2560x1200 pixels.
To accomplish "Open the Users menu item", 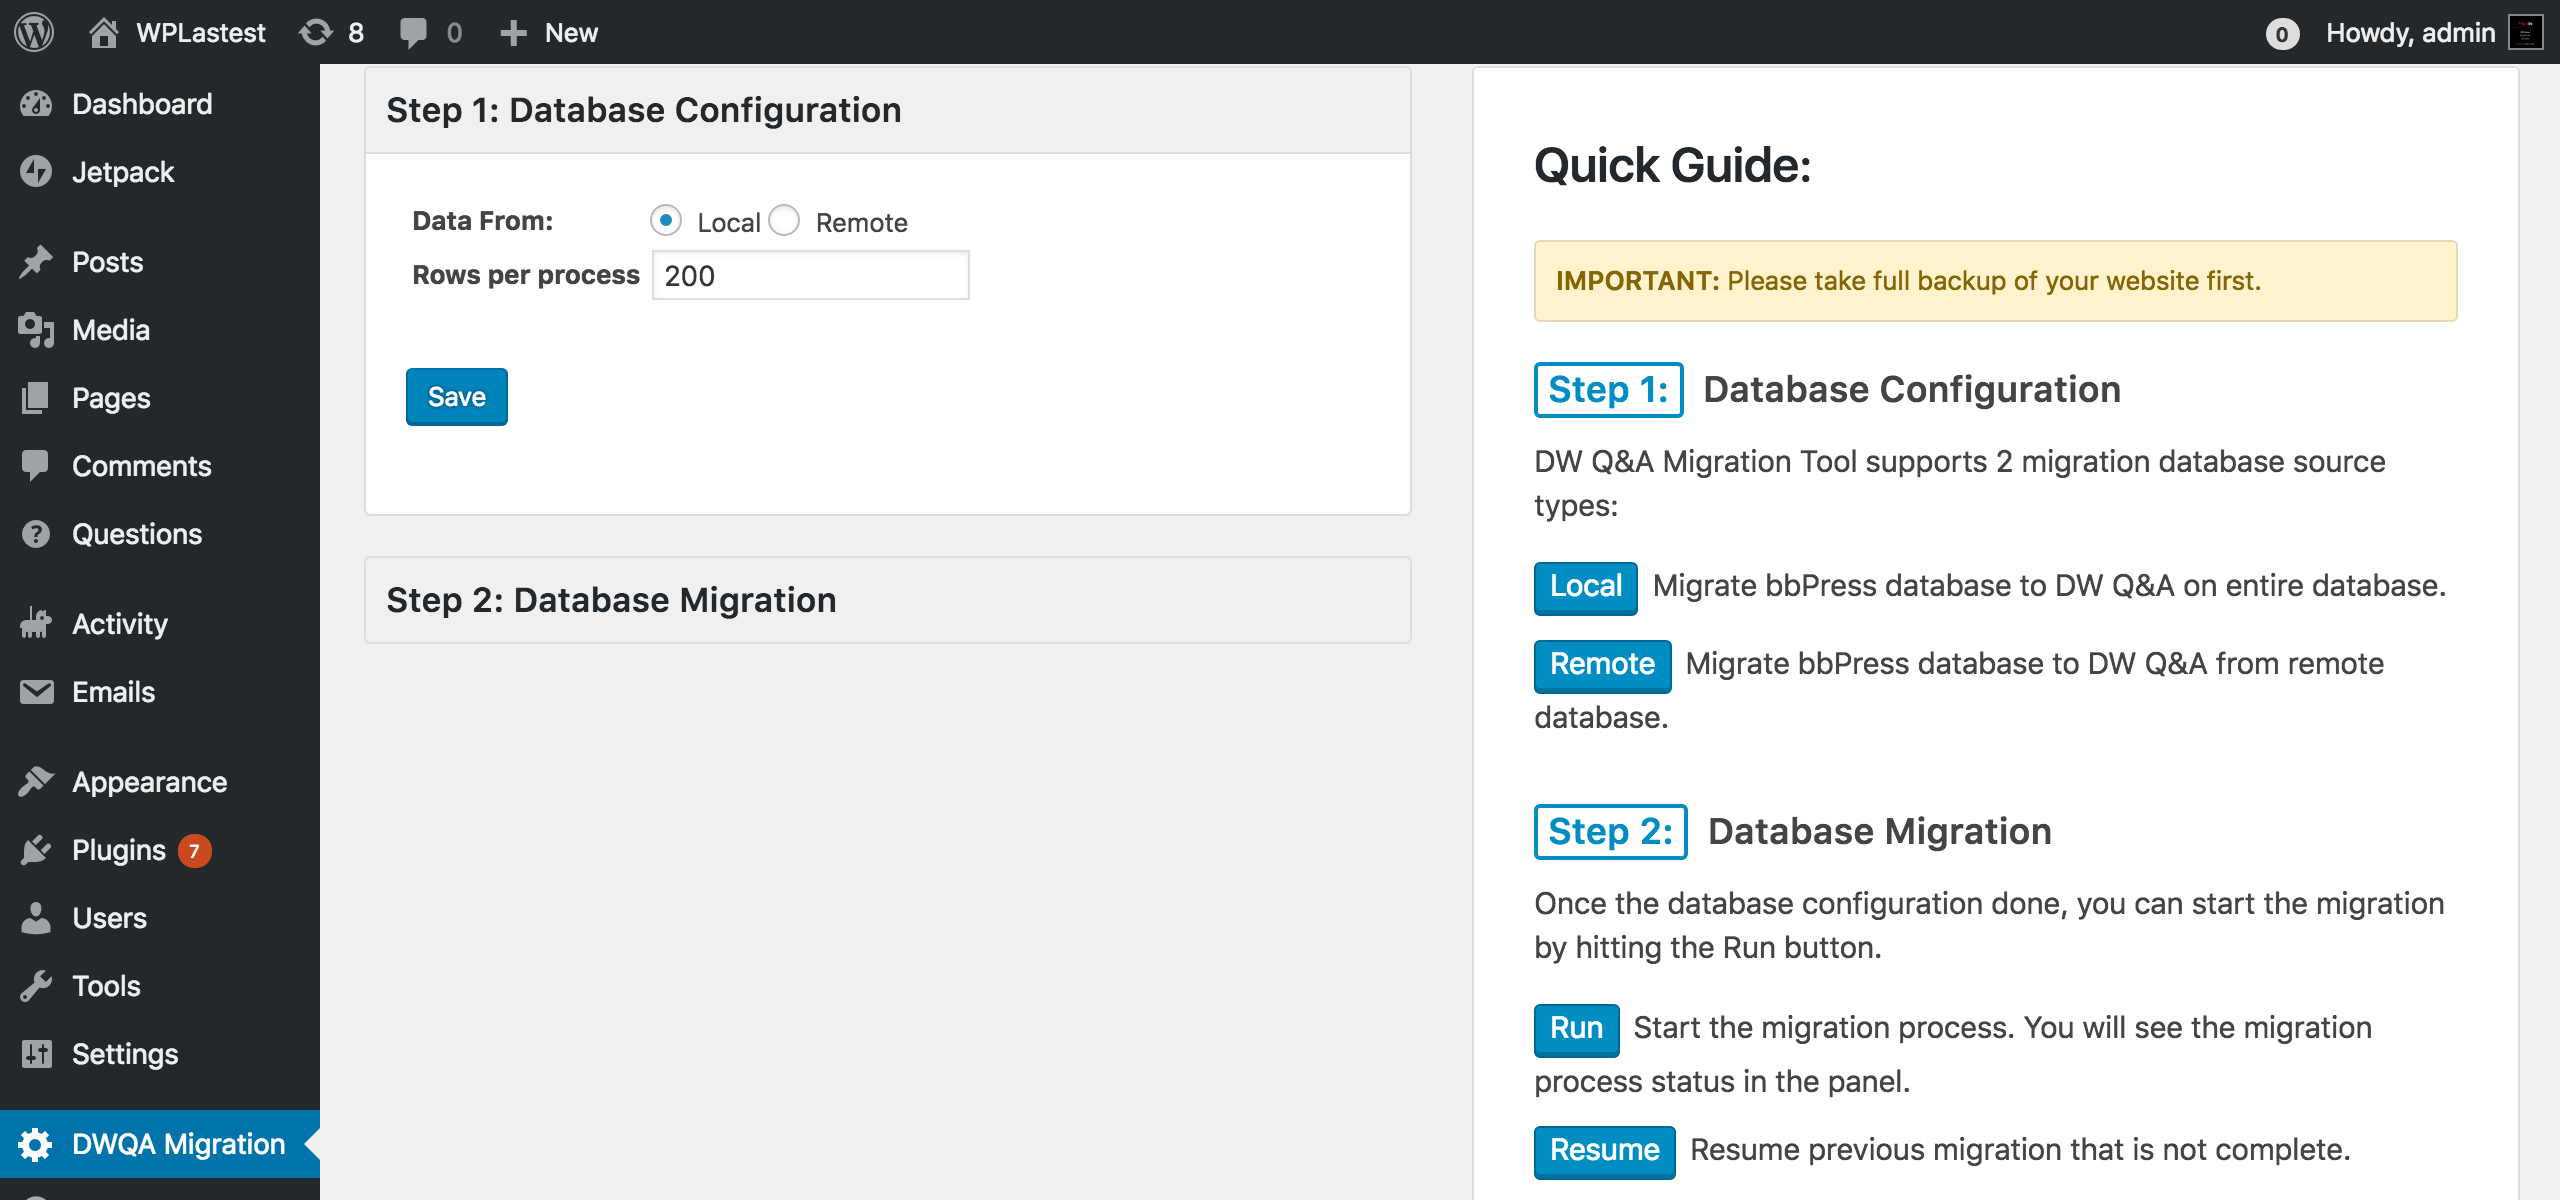I will [110, 918].
